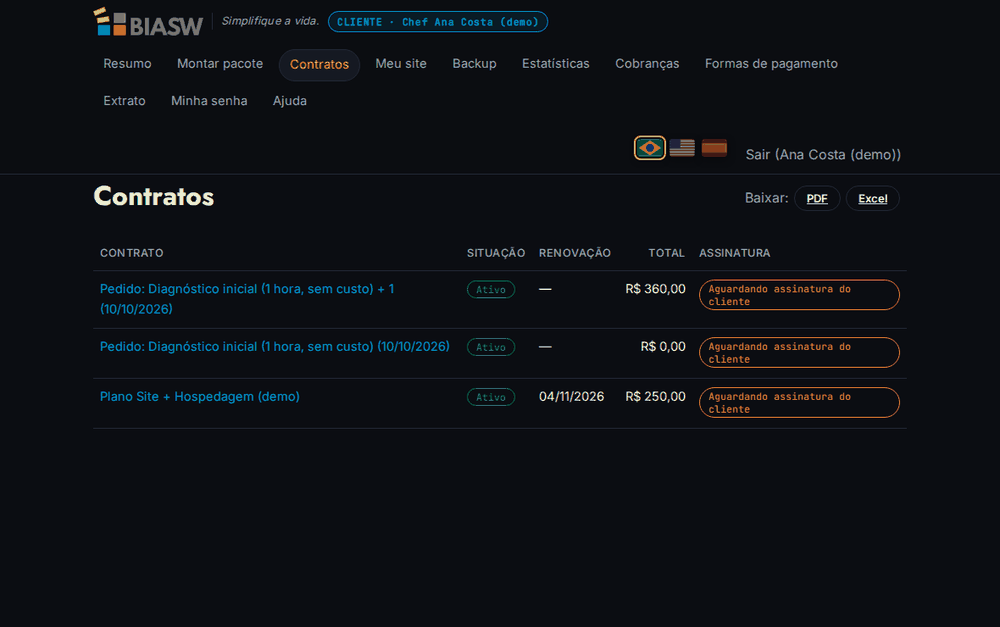This screenshot has width=1000, height=627.
Task: Click the BIASW logo
Action: pyautogui.click(x=148, y=22)
